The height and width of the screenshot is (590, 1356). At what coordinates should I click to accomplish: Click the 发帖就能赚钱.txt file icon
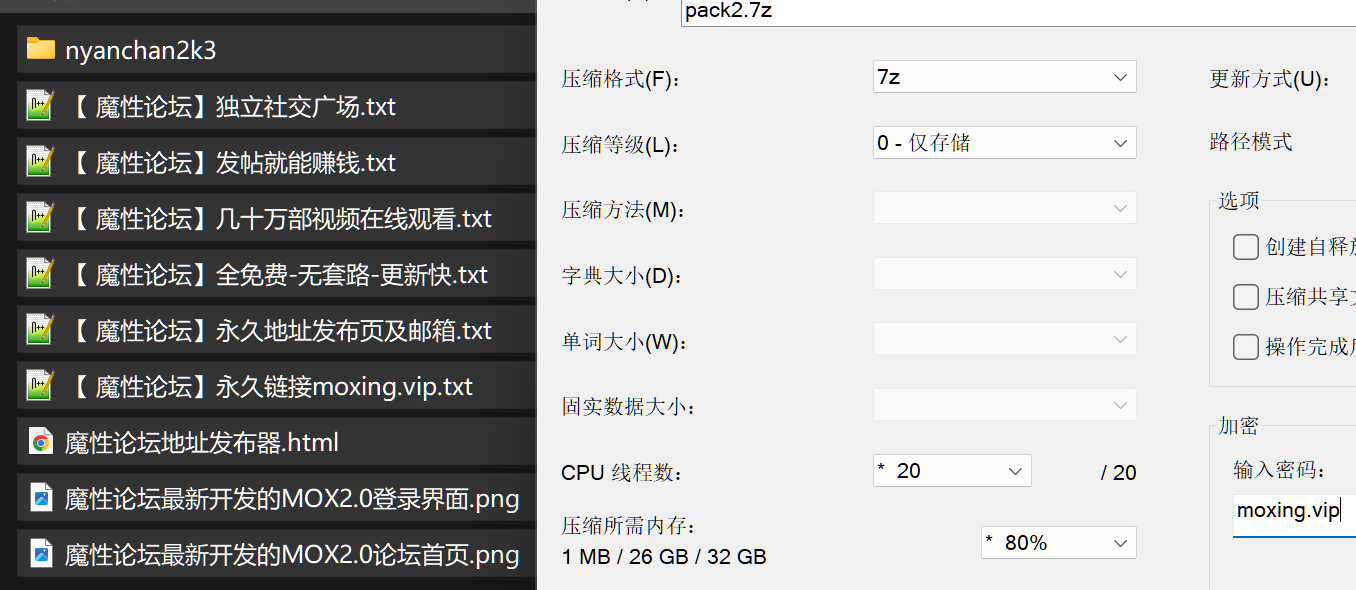coord(40,162)
